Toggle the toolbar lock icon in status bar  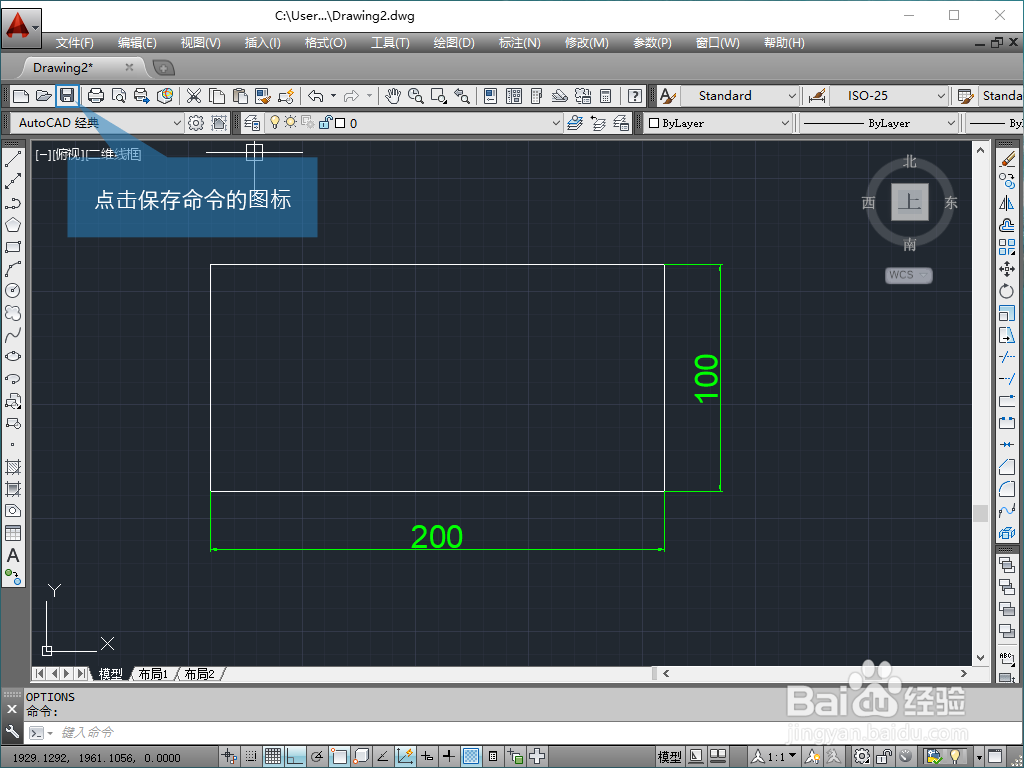tap(884, 756)
